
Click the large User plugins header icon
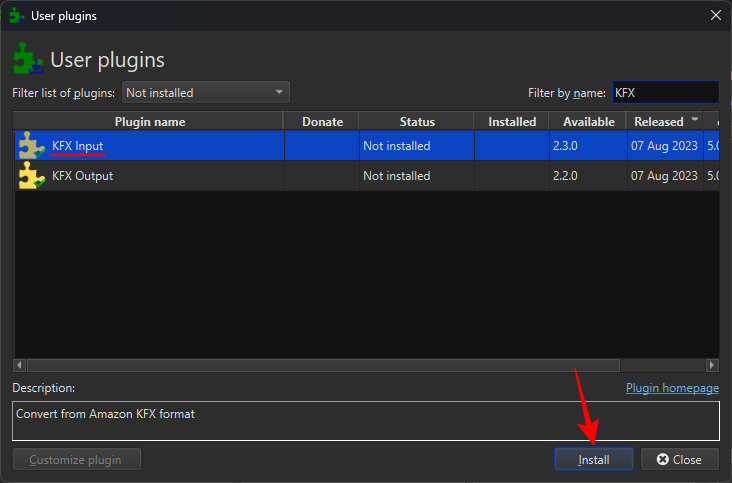tap(28, 59)
